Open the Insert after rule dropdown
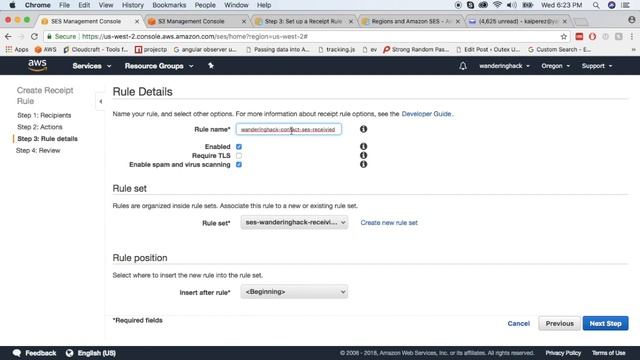640x360 pixels. pos(294,292)
